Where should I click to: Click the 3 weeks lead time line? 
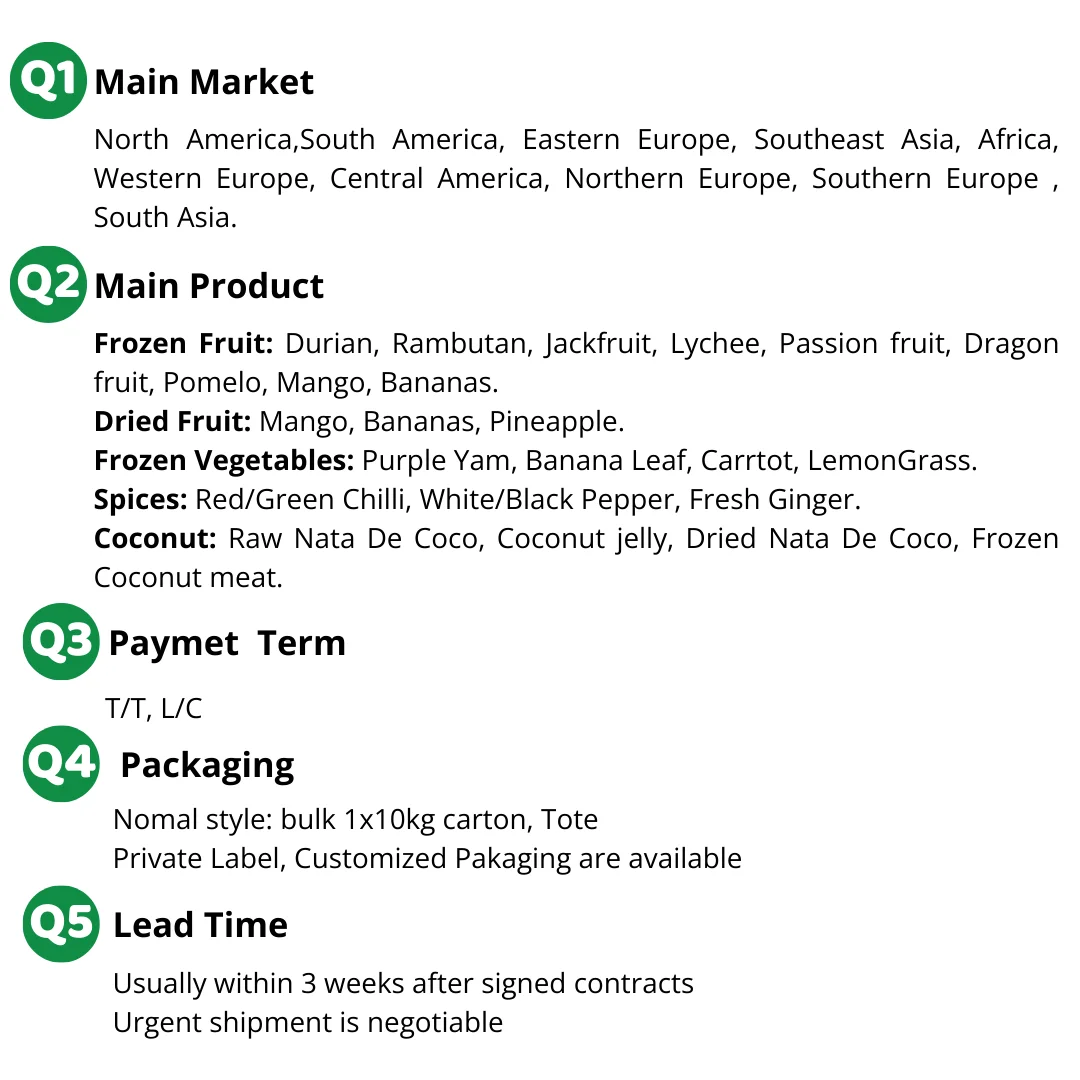(x=403, y=984)
